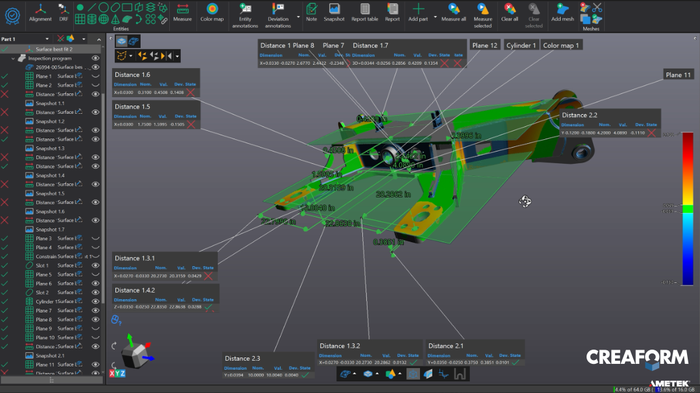Create a sphere entity
The width and height of the screenshot is (700, 393).
coord(103,19)
